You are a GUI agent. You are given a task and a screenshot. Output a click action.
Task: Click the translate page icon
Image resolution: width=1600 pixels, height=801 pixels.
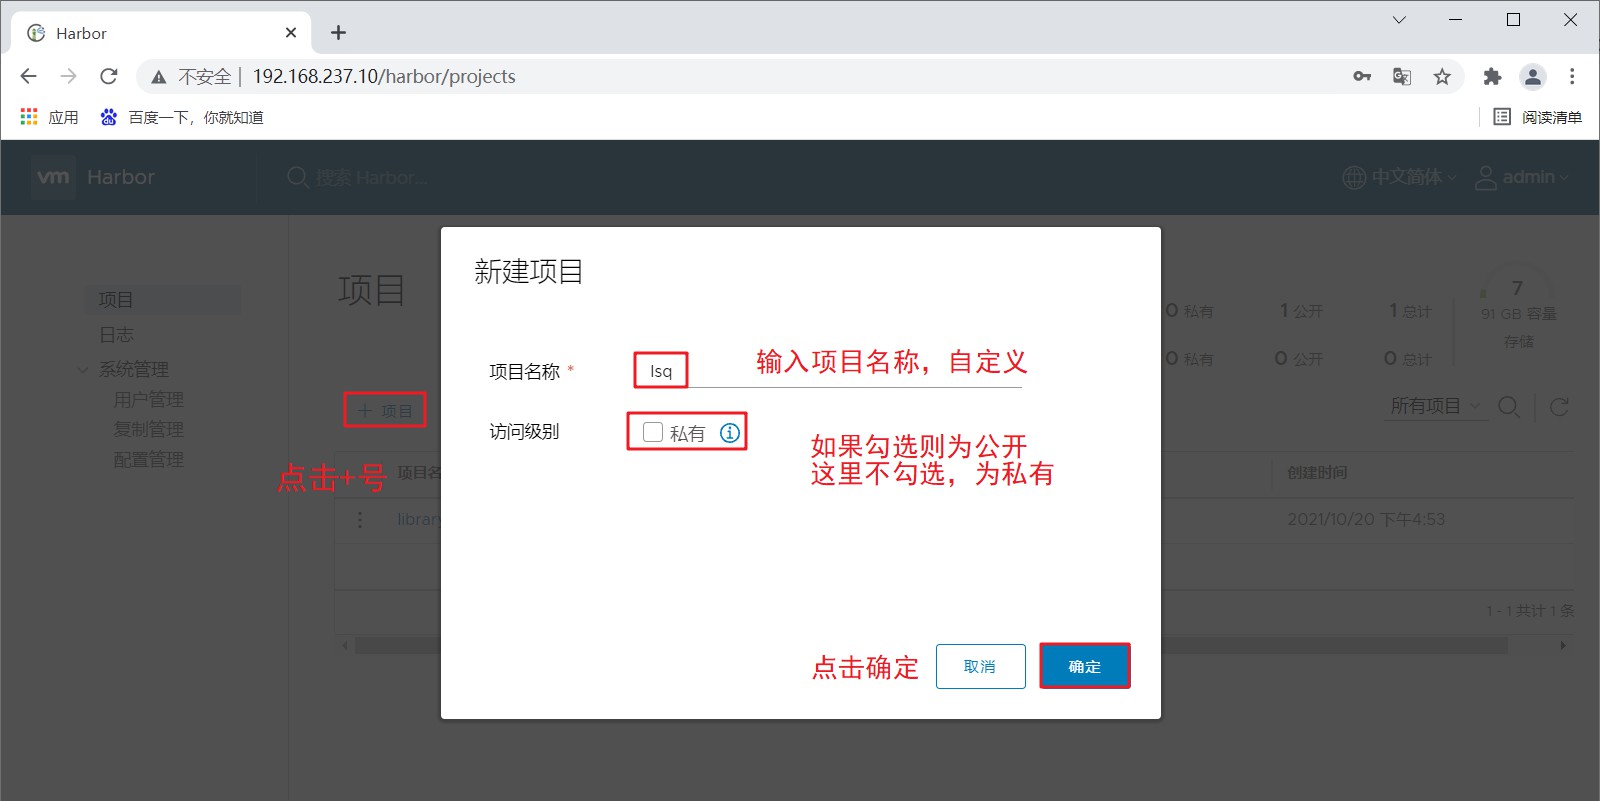(1402, 76)
